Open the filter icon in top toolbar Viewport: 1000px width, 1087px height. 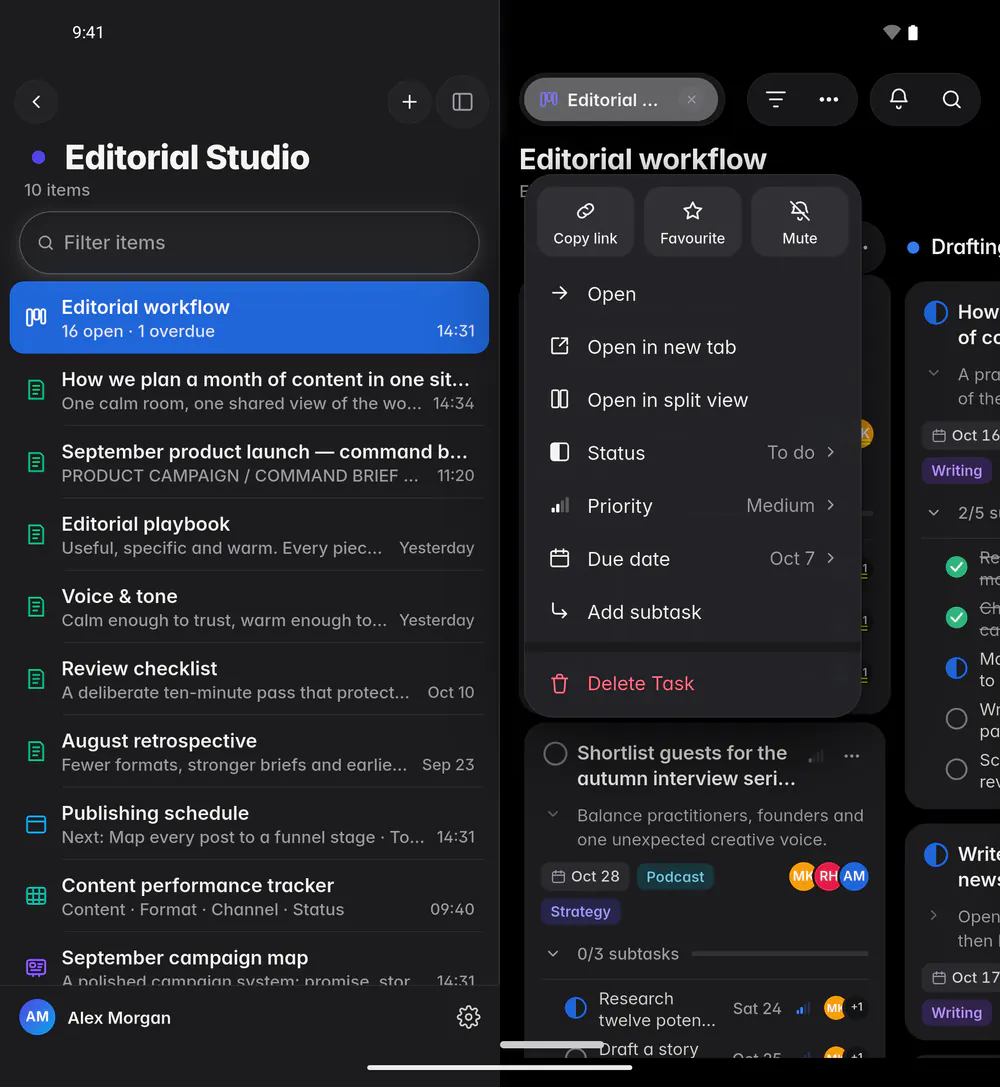click(x=775, y=100)
